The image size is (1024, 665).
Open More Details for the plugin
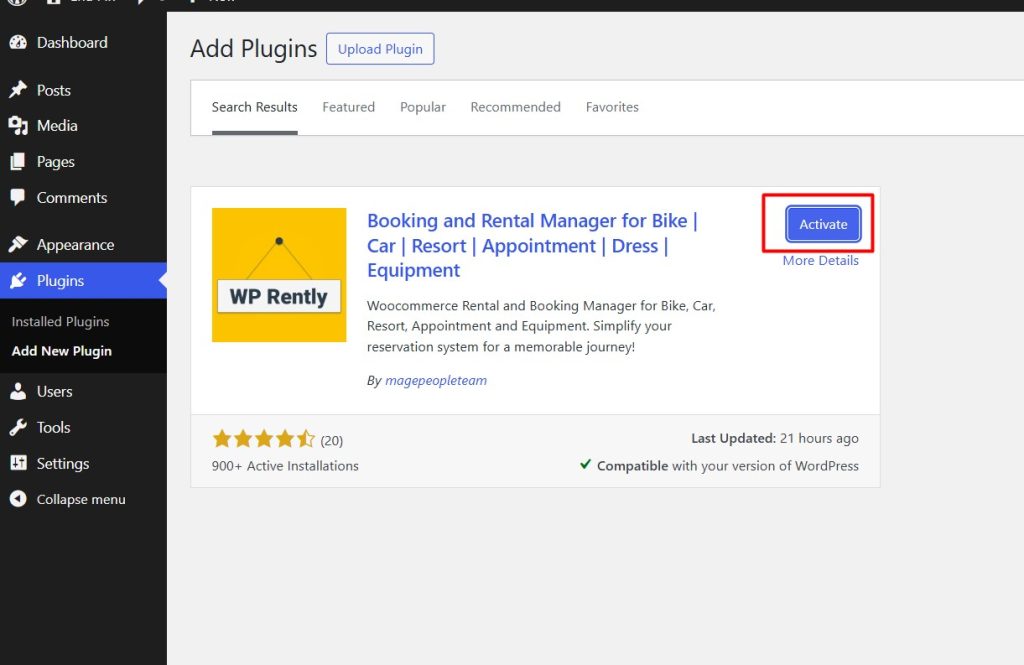tap(820, 261)
